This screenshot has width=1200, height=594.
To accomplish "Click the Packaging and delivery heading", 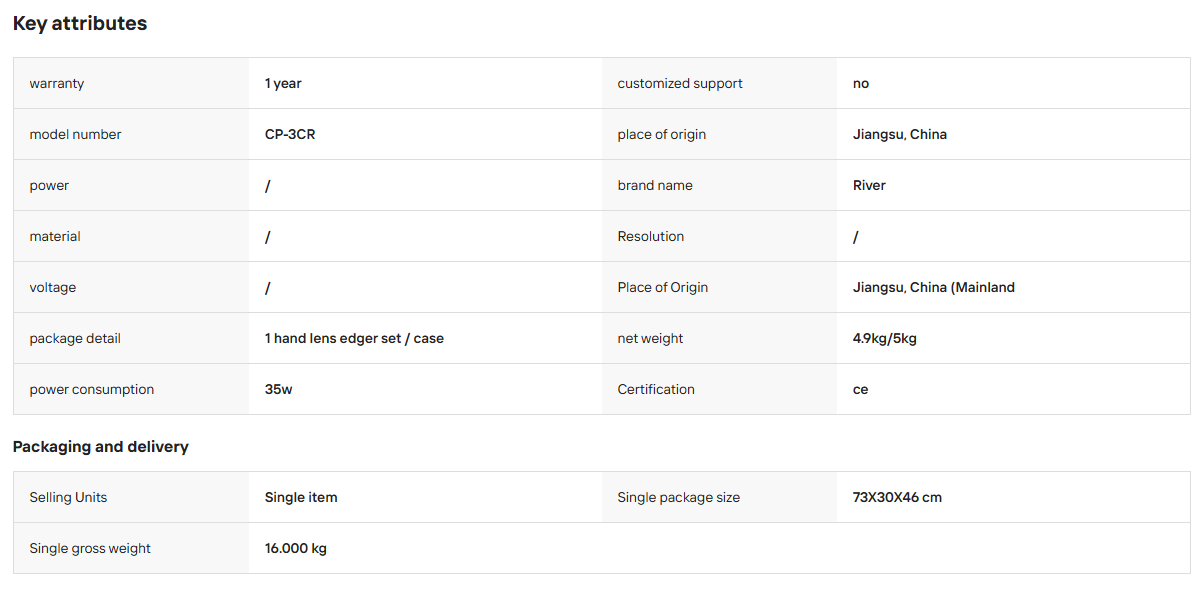I will point(101,446).
